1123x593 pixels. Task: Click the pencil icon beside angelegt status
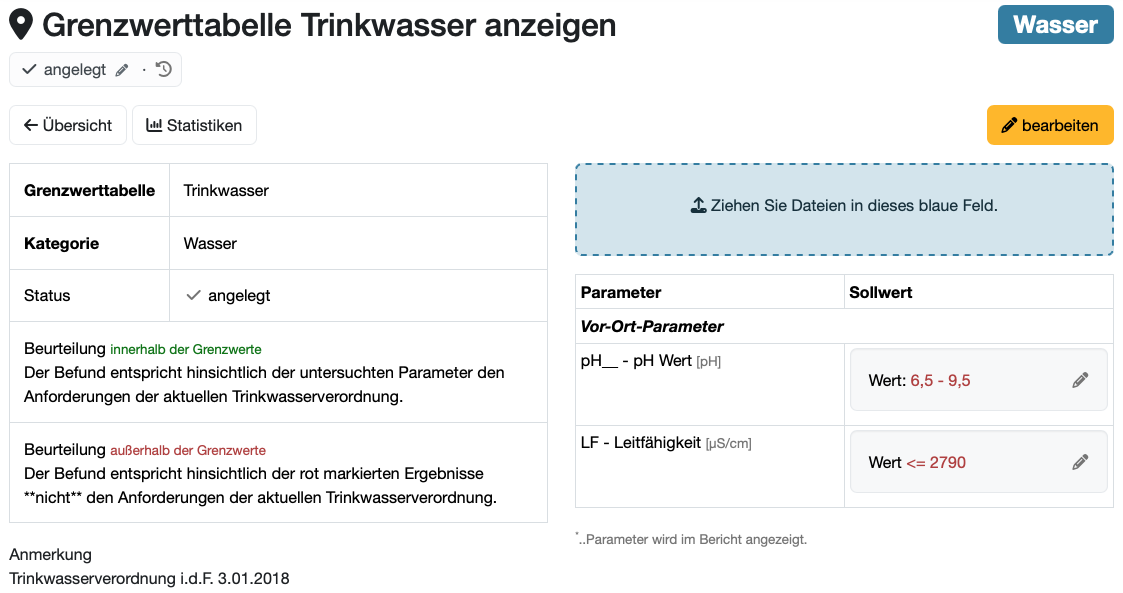coord(121,69)
